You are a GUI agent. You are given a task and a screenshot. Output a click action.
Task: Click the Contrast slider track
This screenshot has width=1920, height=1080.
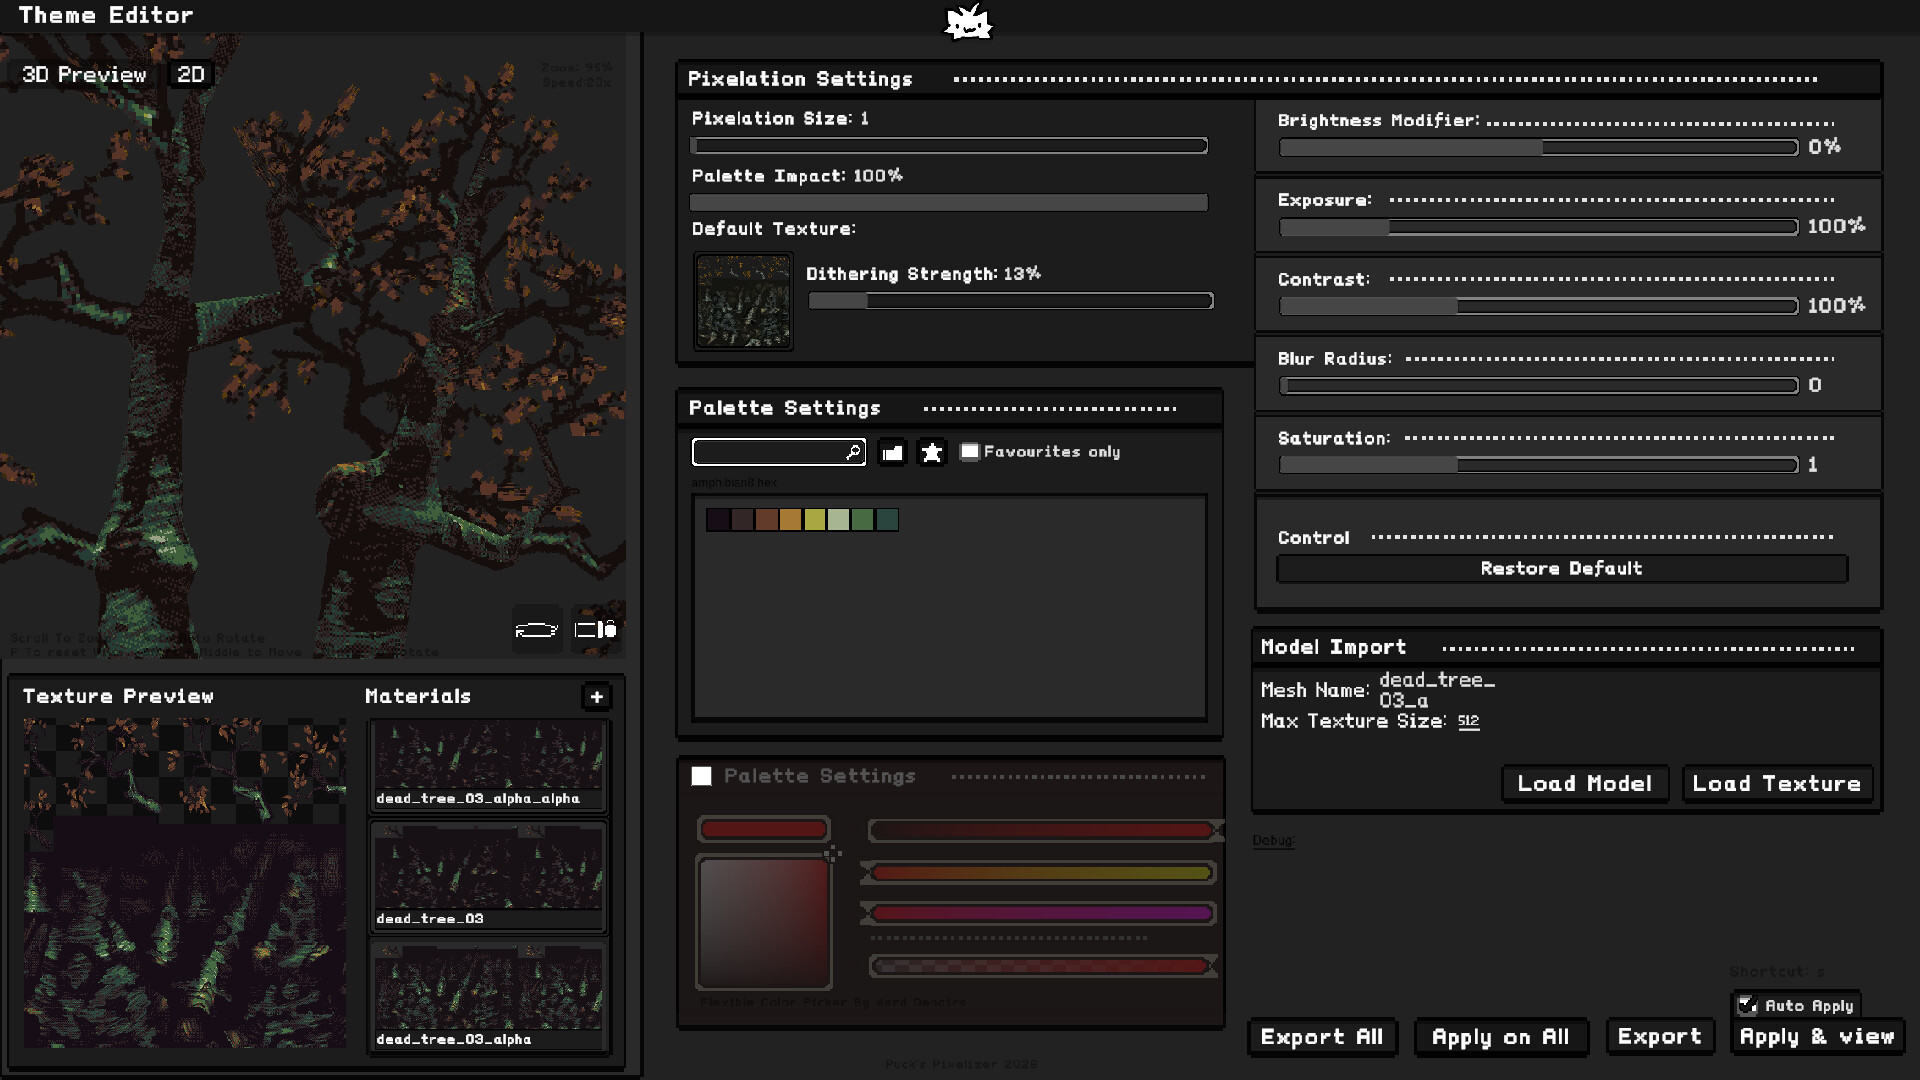1538,306
